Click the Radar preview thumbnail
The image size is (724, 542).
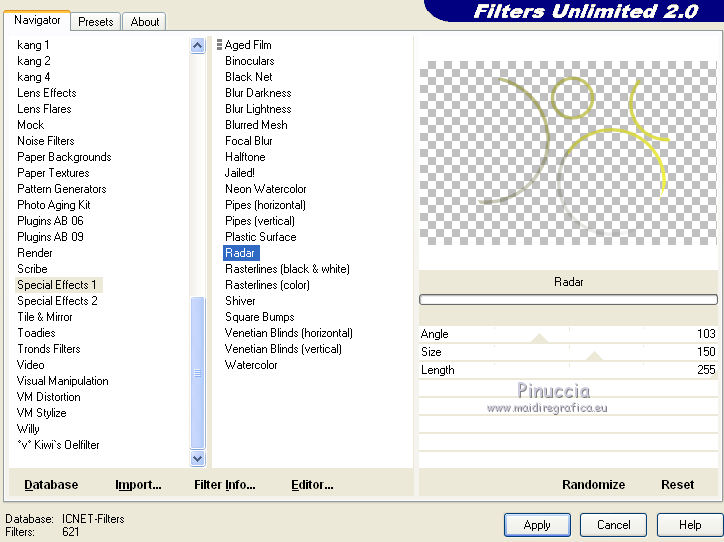[568, 153]
